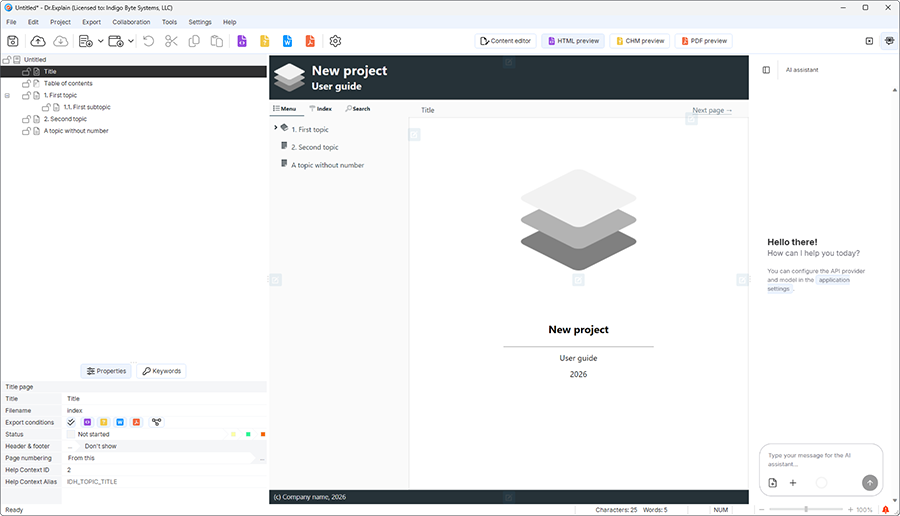Click the Cut scissors icon
This screenshot has height=516, width=900.
[x=171, y=41]
